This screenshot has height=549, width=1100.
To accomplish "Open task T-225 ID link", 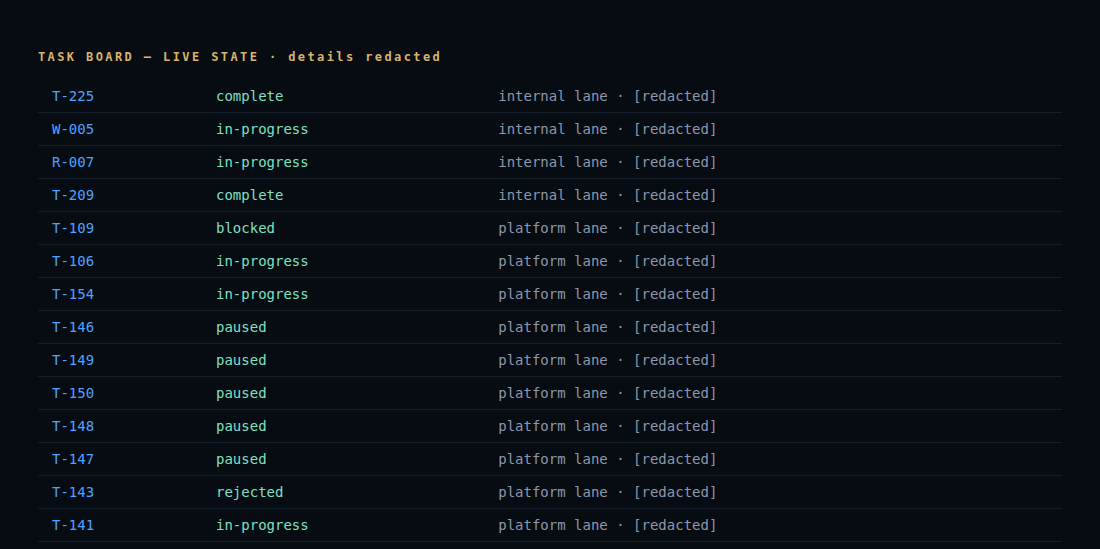I will (73, 96).
